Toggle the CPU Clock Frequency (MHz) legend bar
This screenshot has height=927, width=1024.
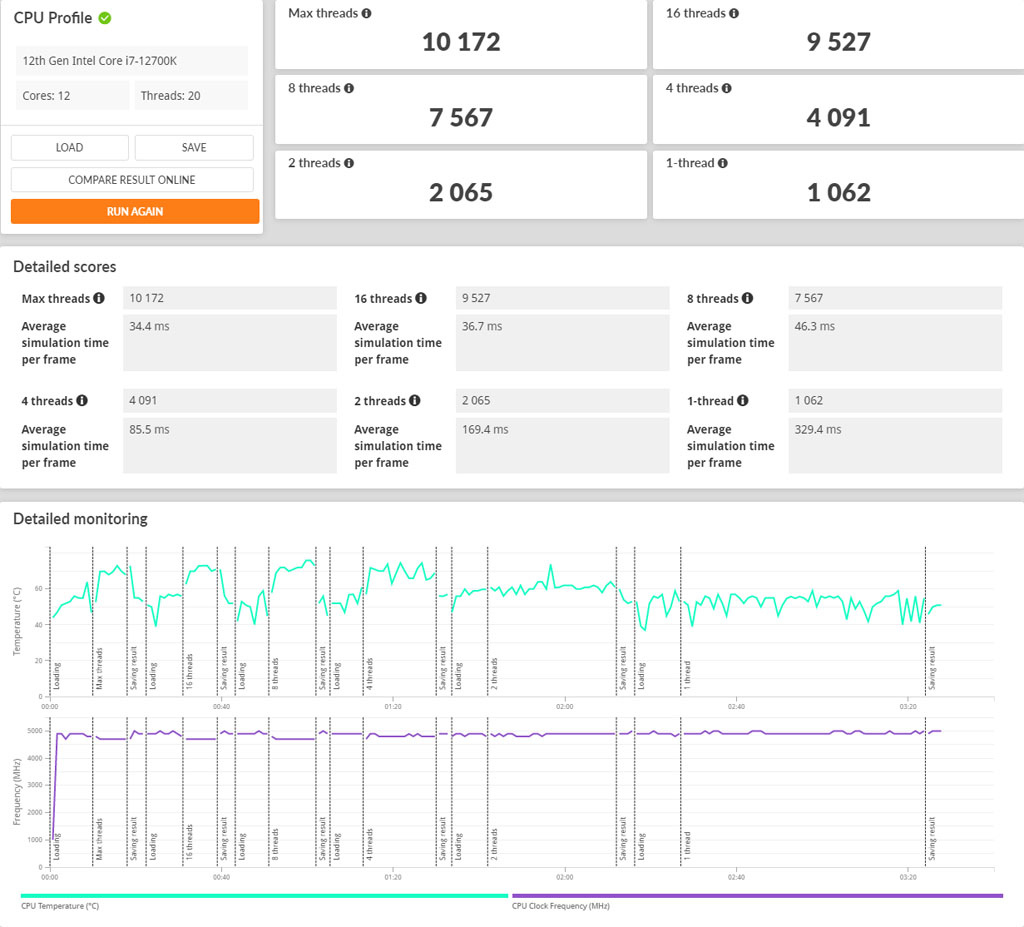(x=758, y=896)
